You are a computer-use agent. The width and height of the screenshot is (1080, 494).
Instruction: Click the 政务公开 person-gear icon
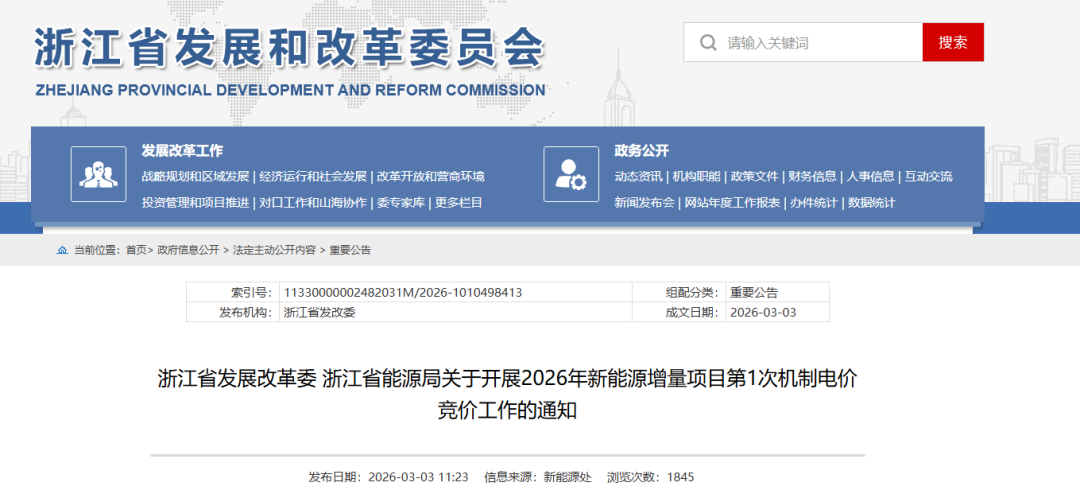[571, 174]
